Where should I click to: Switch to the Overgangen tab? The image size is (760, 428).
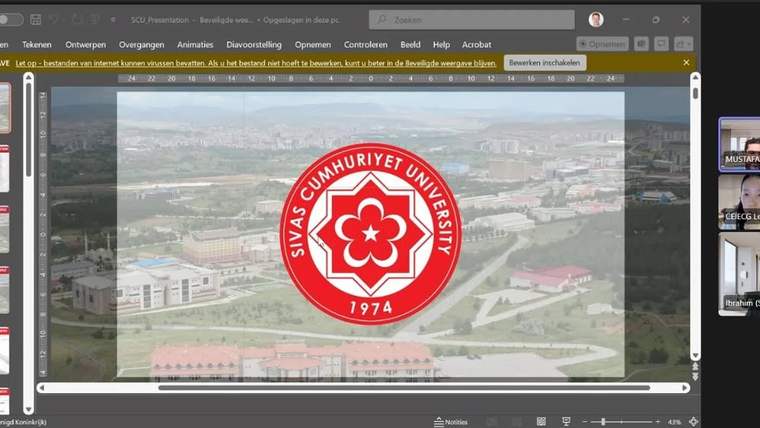pos(142,45)
